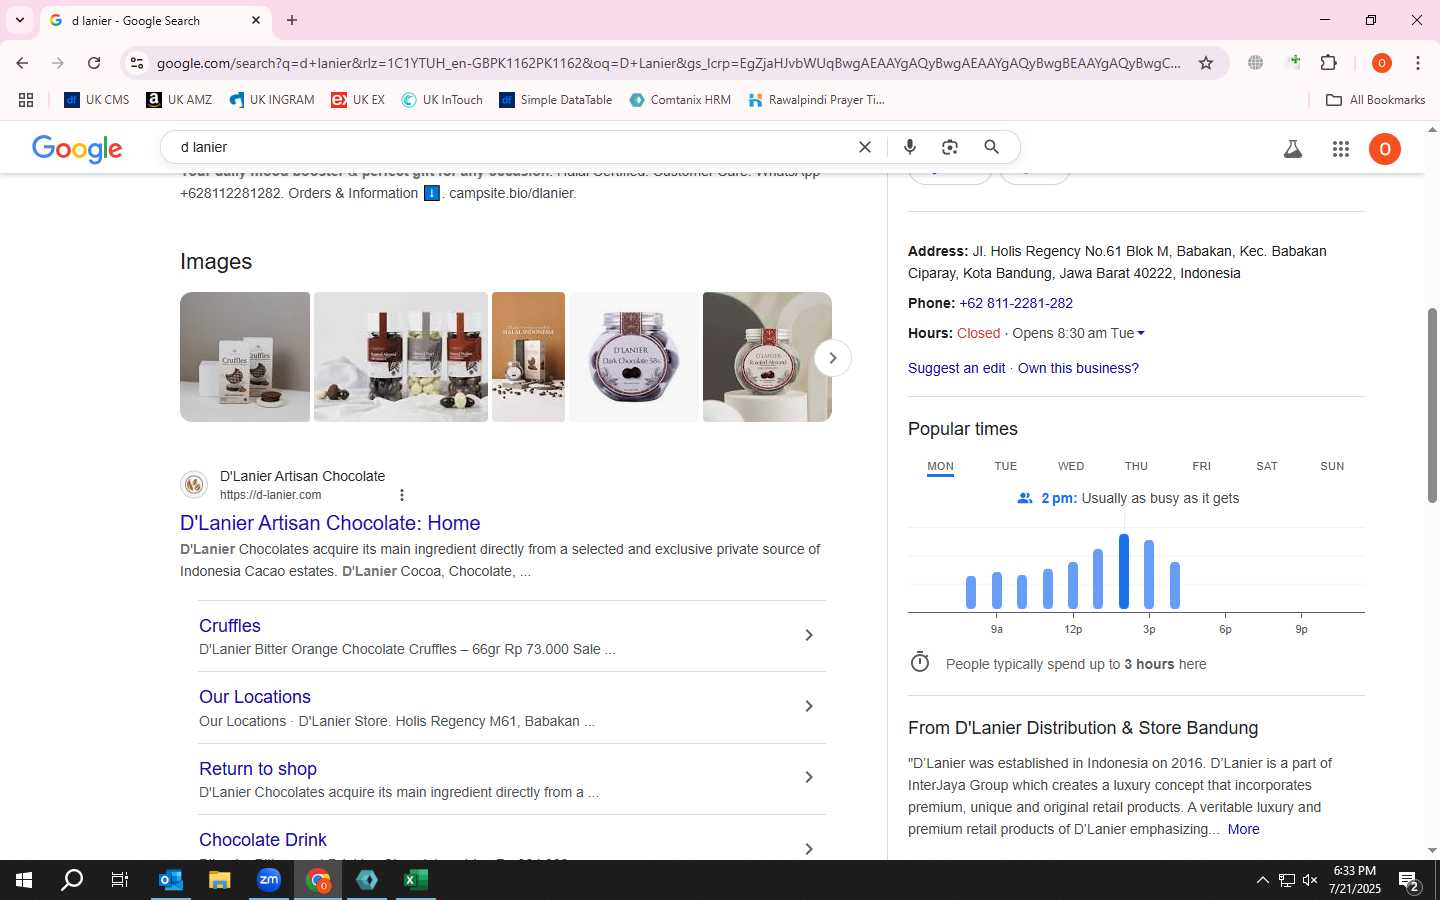Open the Cruffles sitelink
Image resolution: width=1440 pixels, height=900 pixels.
(x=230, y=626)
